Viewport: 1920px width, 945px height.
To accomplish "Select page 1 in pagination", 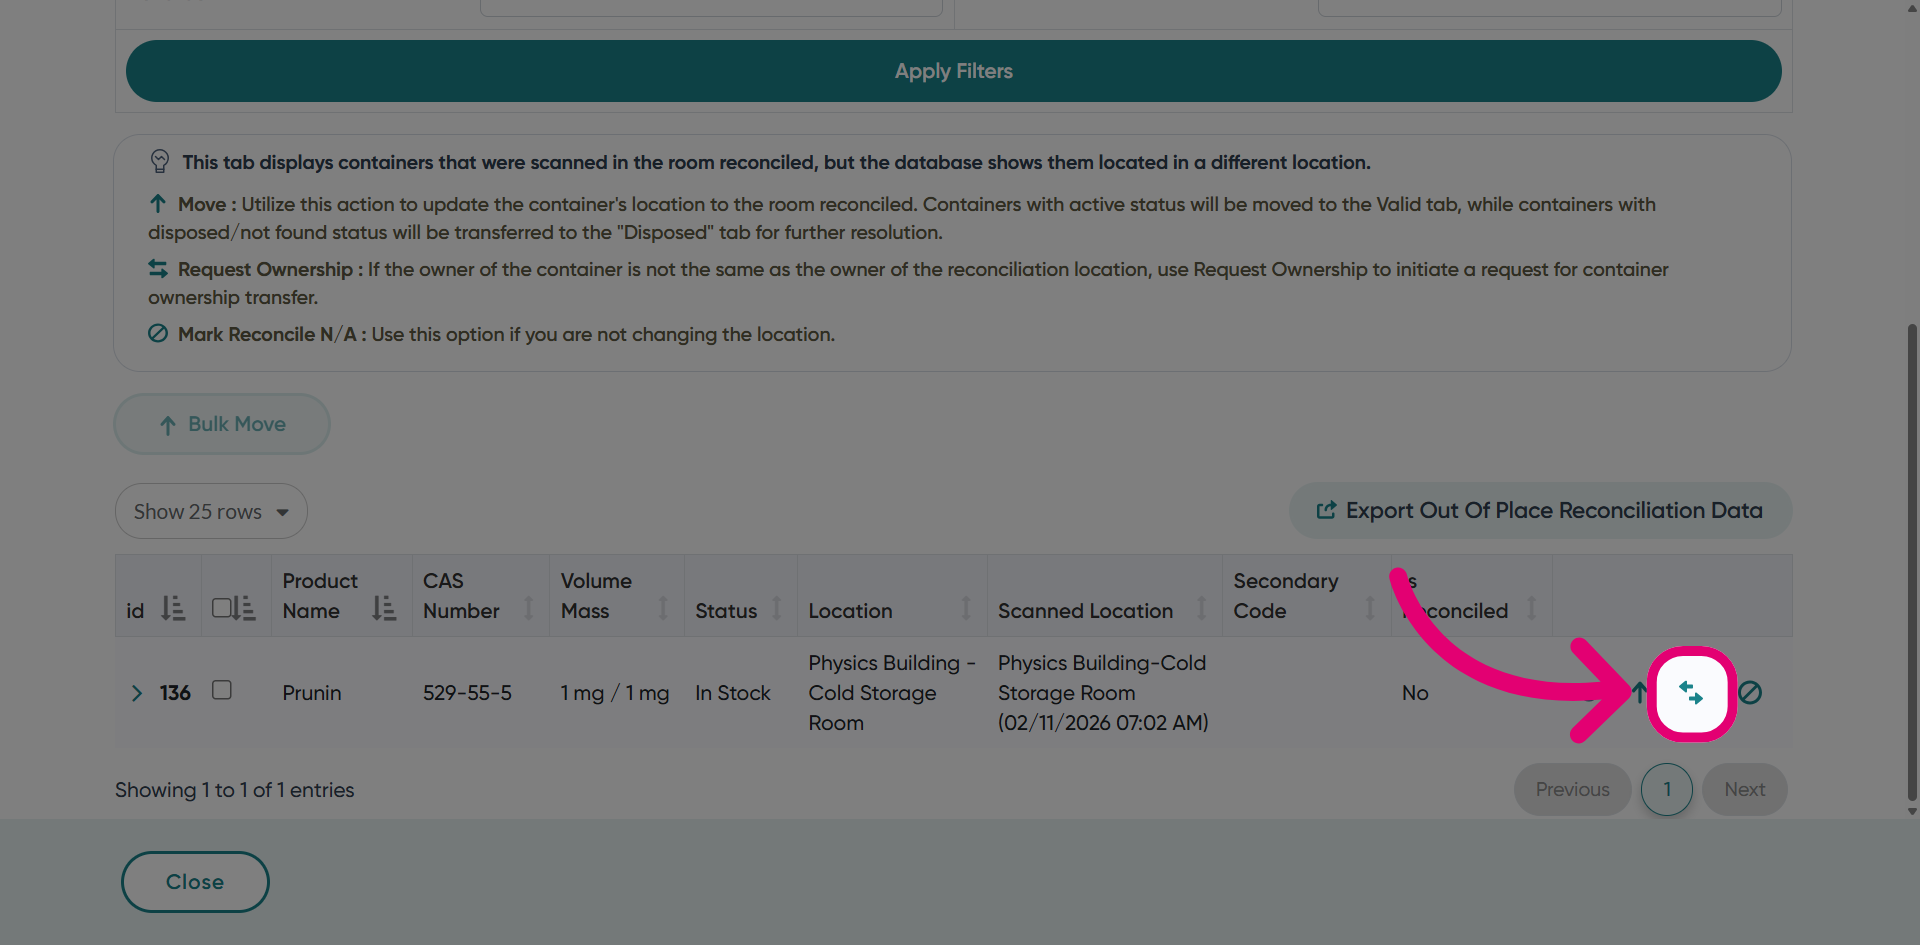I will coord(1667,790).
